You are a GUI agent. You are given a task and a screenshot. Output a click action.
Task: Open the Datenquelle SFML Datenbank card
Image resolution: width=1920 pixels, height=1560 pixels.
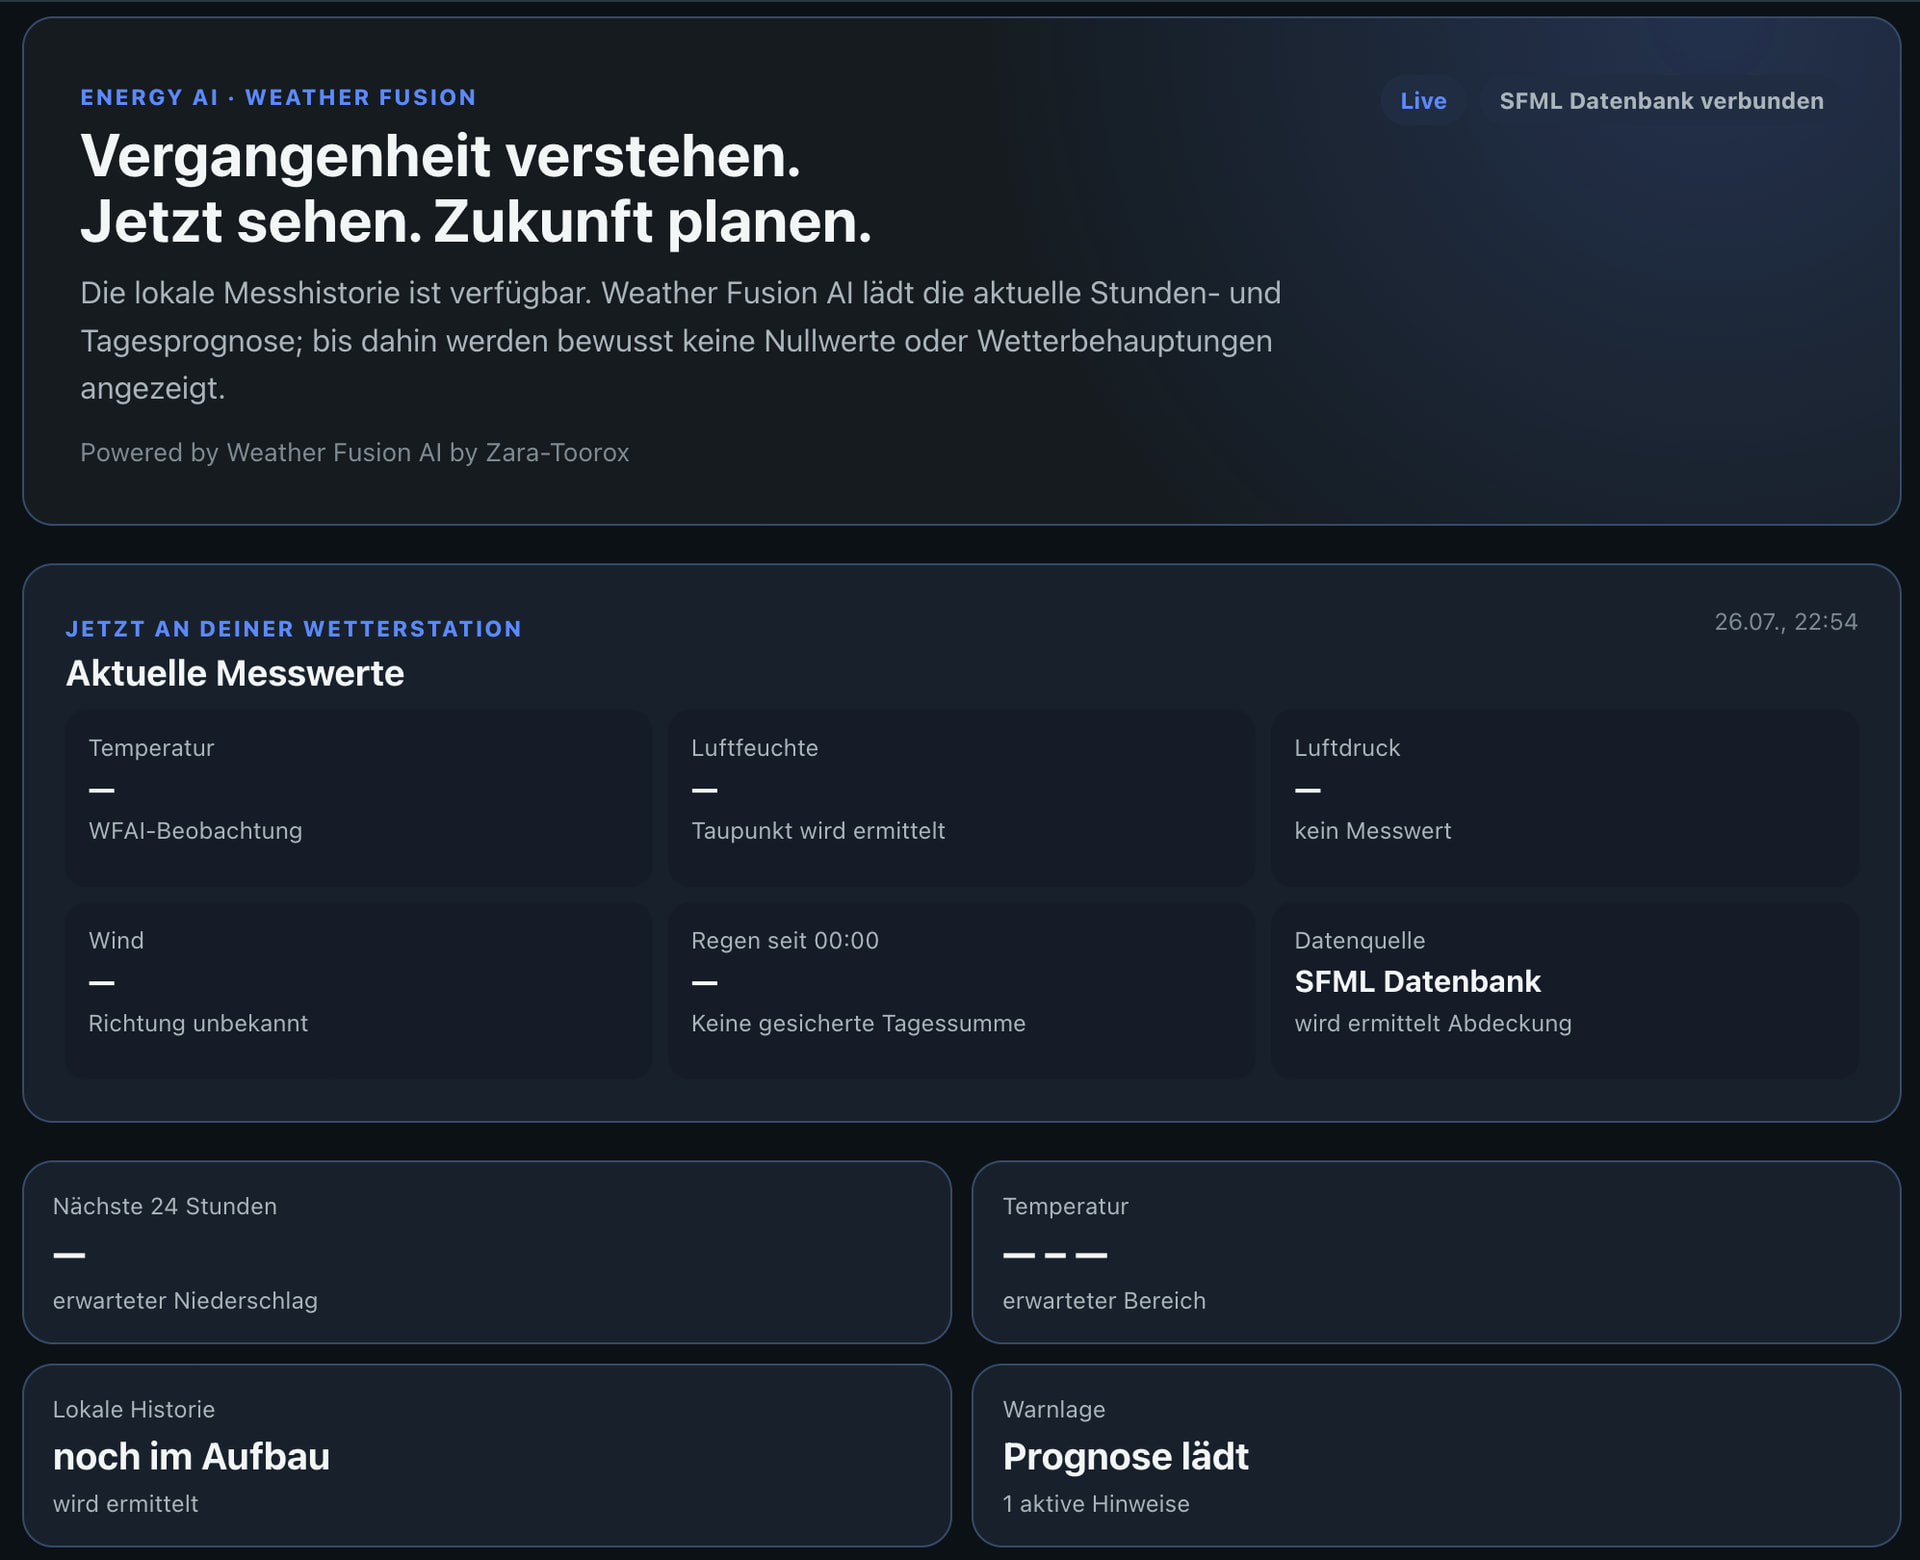(1565, 990)
